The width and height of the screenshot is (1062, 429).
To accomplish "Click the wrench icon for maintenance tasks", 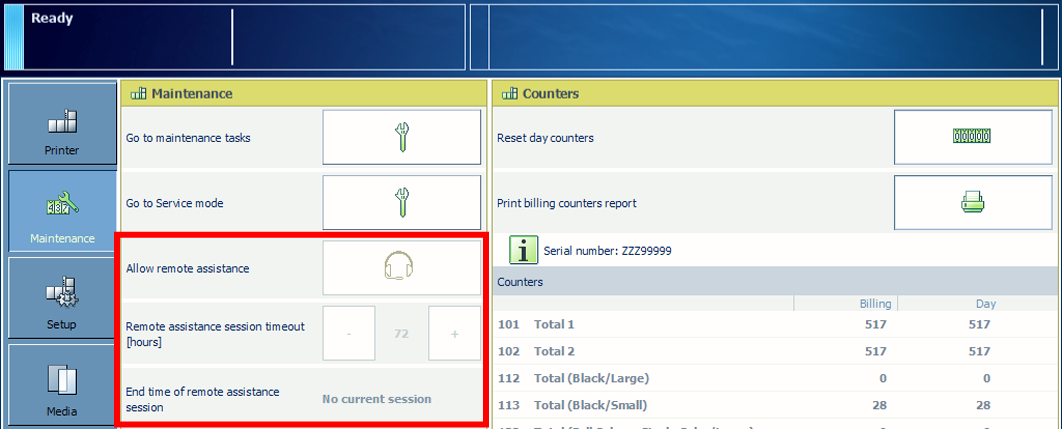I will (x=401, y=138).
